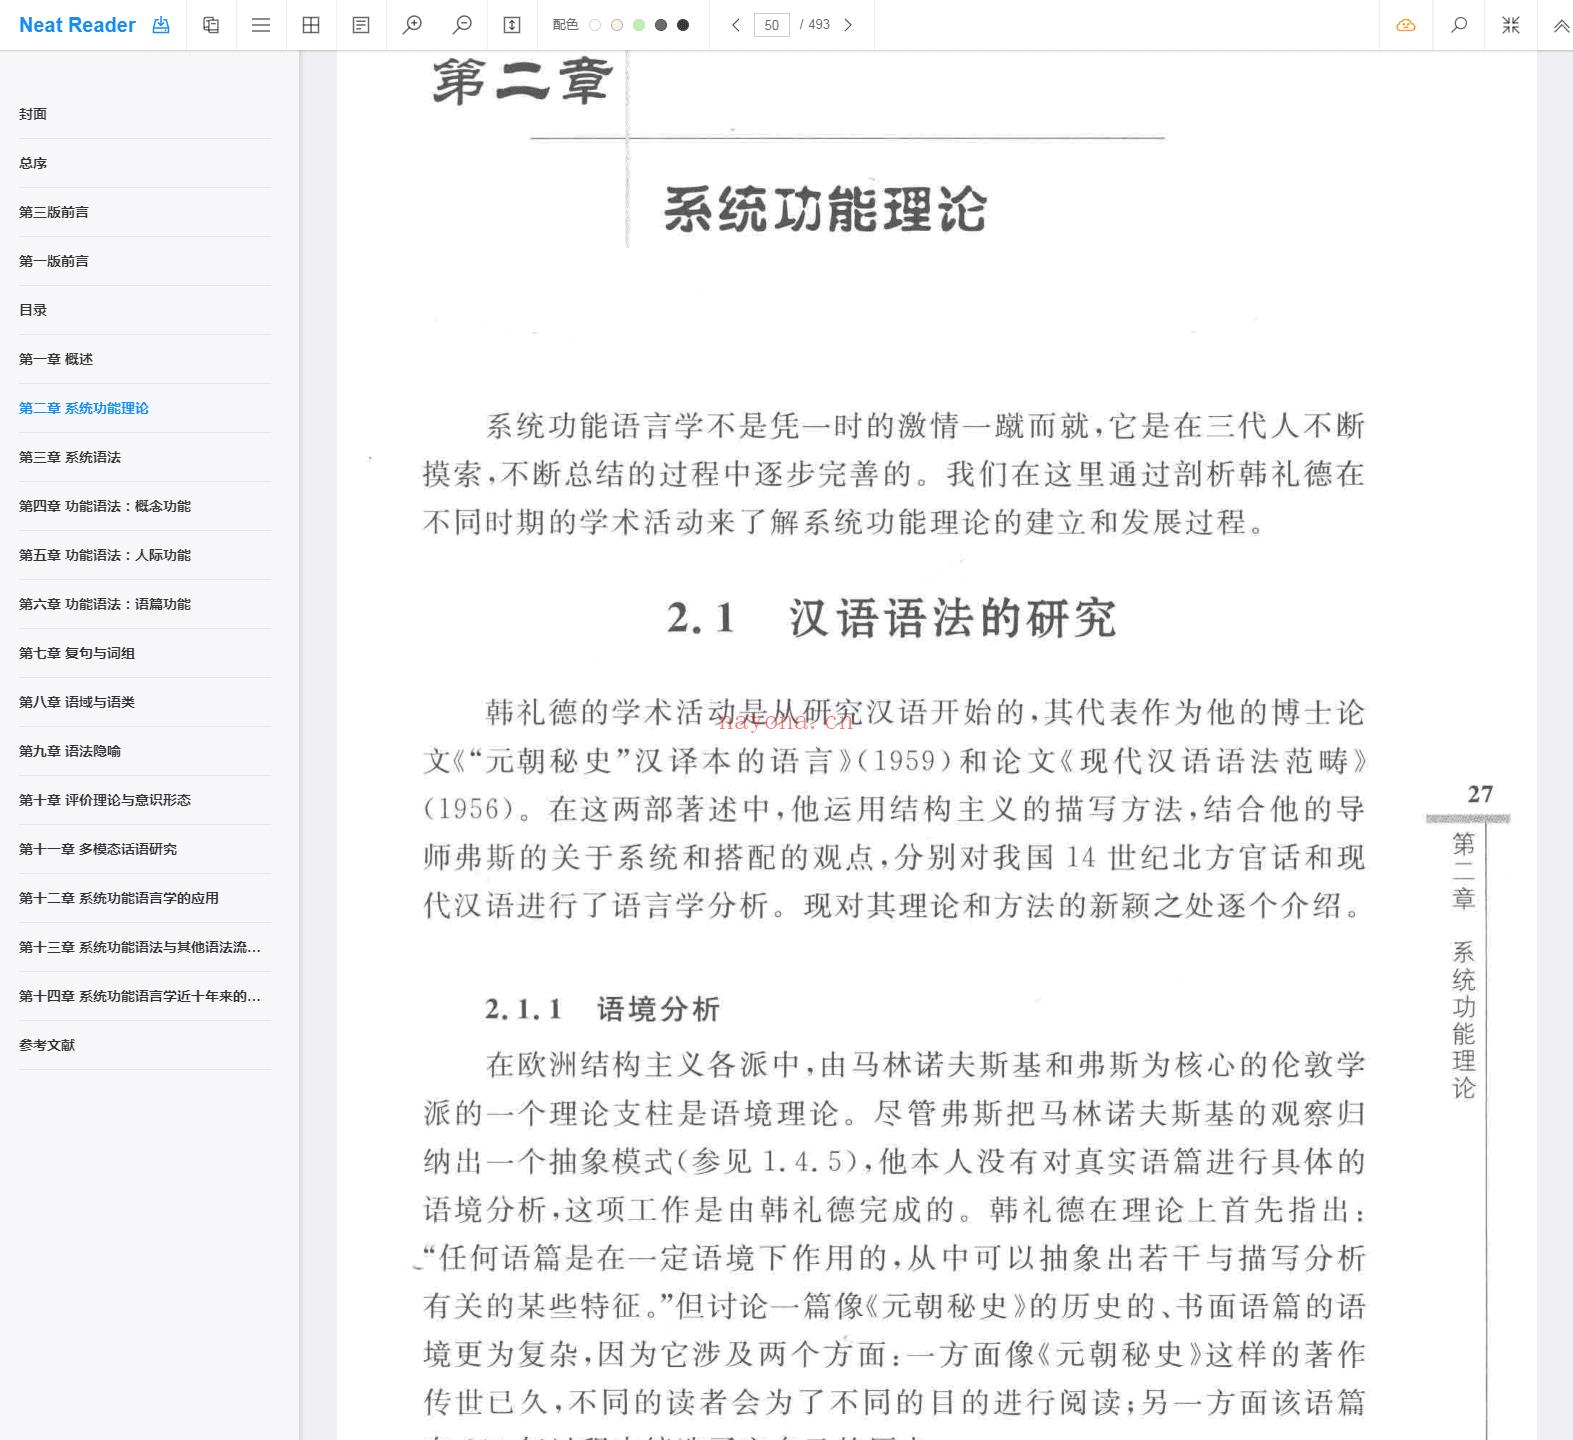Image resolution: width=1573 pixels, height=1440 pixels.
Task: Click the collapse fullscreen arrows icon
Action: pos(1511,25)
